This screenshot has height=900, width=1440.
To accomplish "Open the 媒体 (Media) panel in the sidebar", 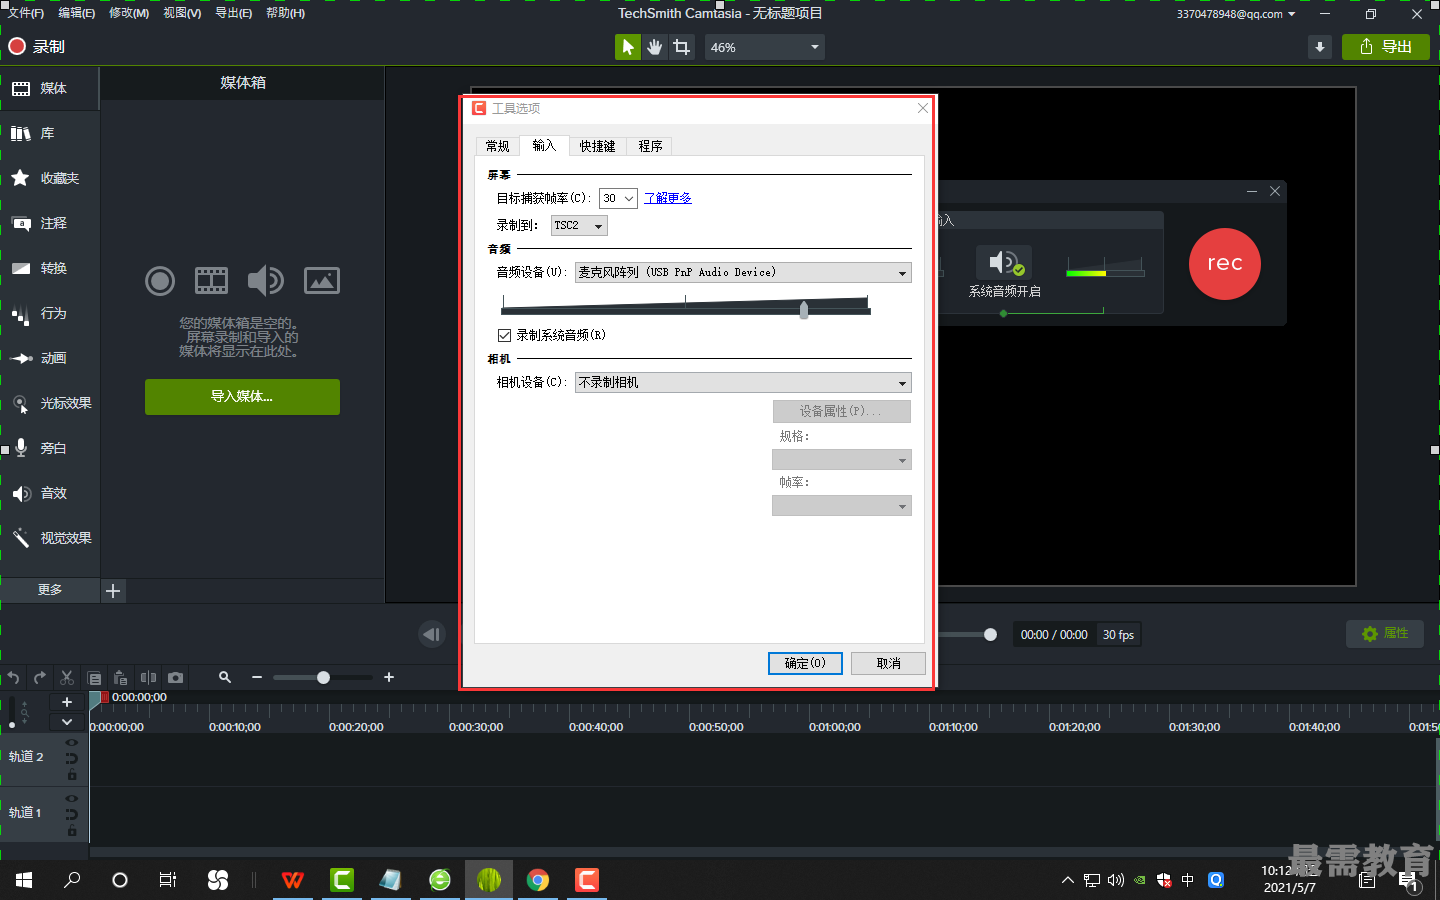I will [x=50, y=89].
